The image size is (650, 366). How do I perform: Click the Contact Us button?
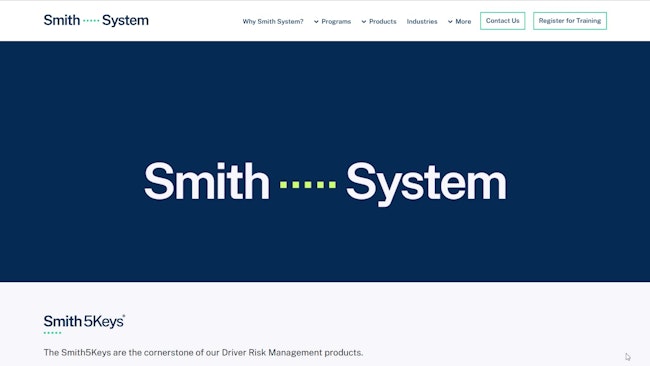pos(502,21)
